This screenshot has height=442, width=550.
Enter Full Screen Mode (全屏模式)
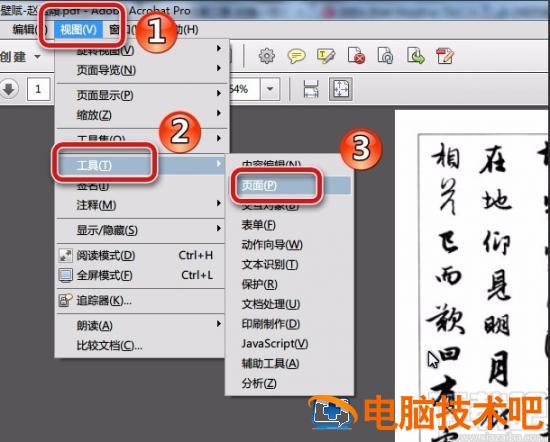tap(140, 275)
